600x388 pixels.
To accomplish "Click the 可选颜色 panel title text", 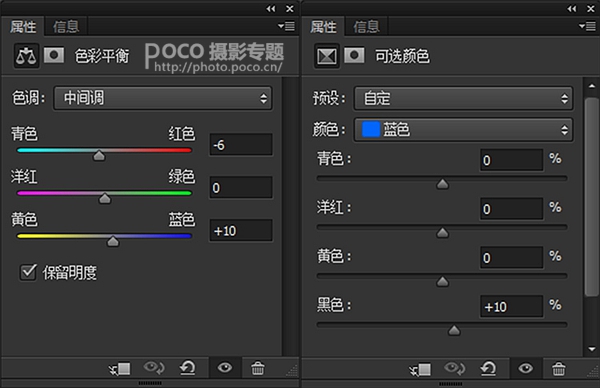I will [402, 56].
